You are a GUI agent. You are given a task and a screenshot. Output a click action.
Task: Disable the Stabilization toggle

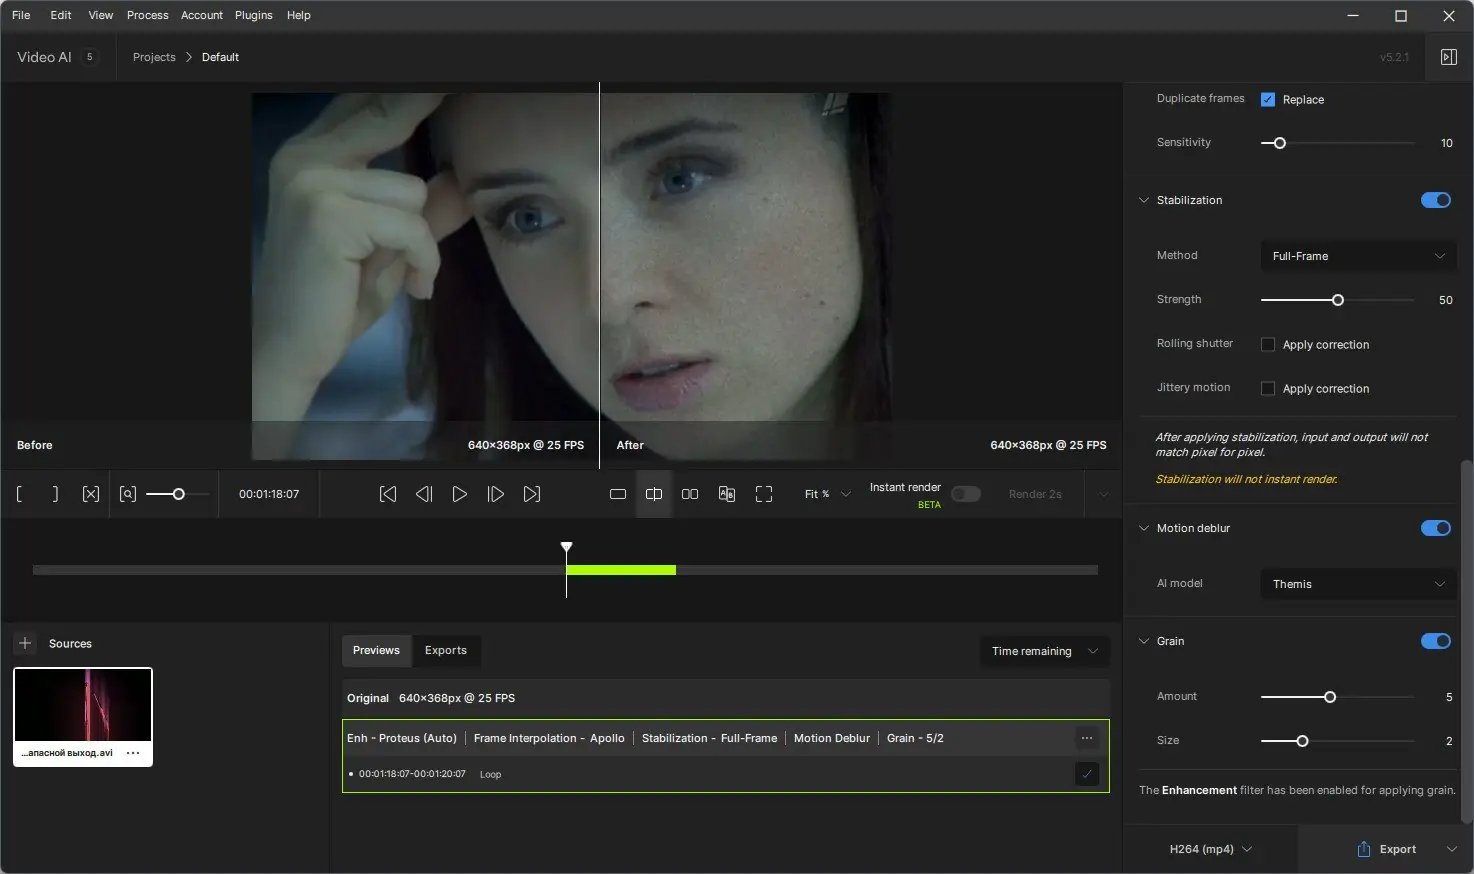pos(1435,200)
